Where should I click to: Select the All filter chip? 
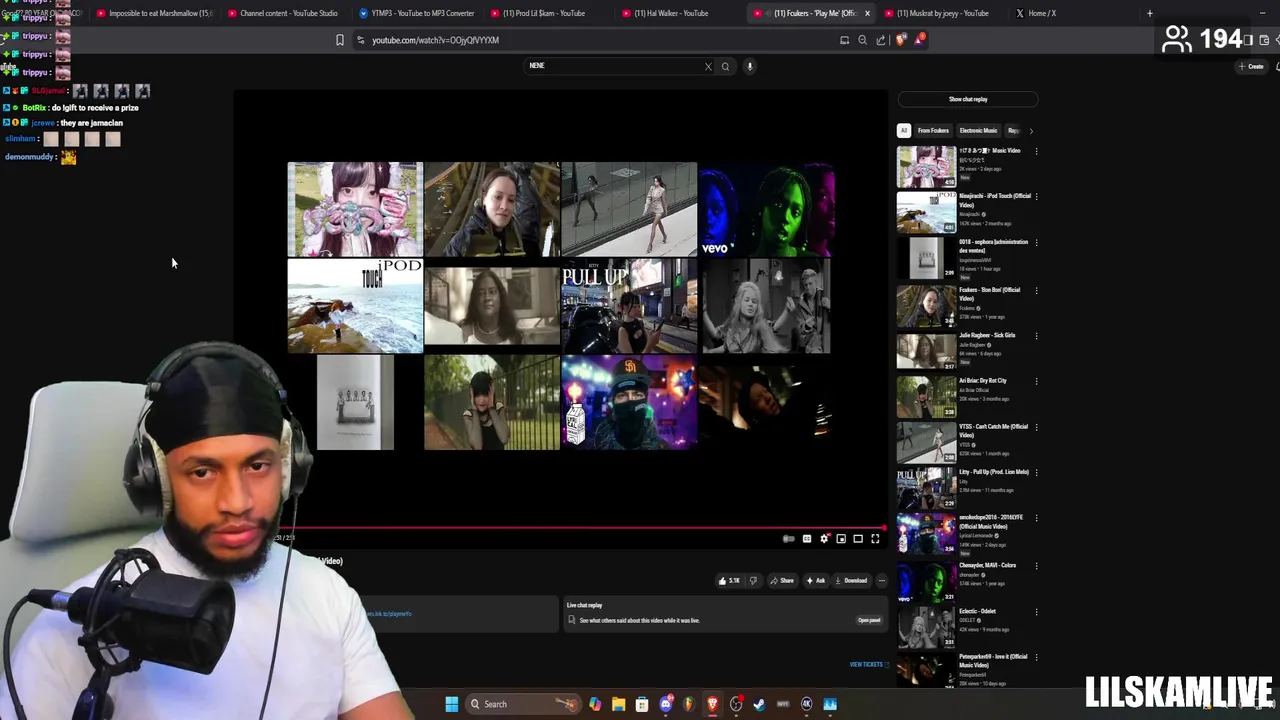pyautogui.click(x=904, y=130)
